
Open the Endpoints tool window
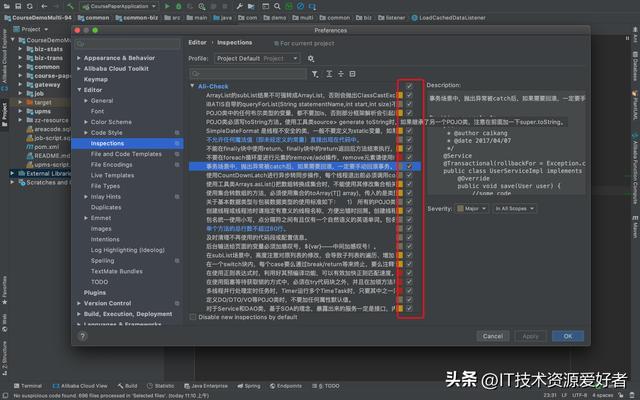286,386
